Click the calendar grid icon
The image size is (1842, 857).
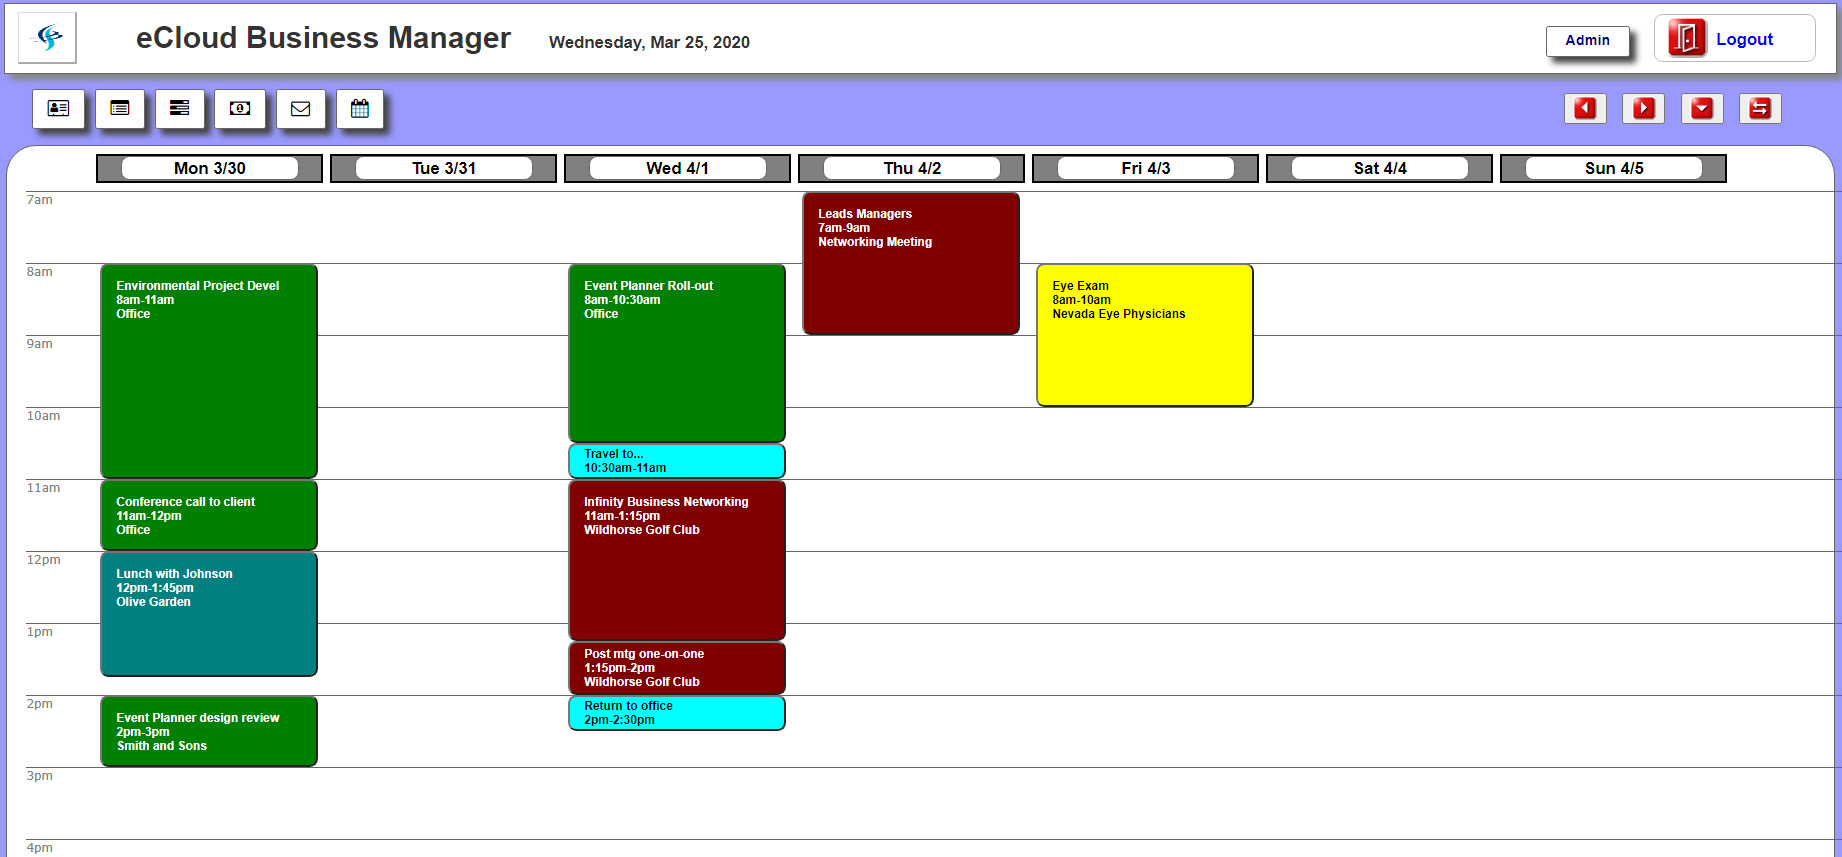[360, 109]
